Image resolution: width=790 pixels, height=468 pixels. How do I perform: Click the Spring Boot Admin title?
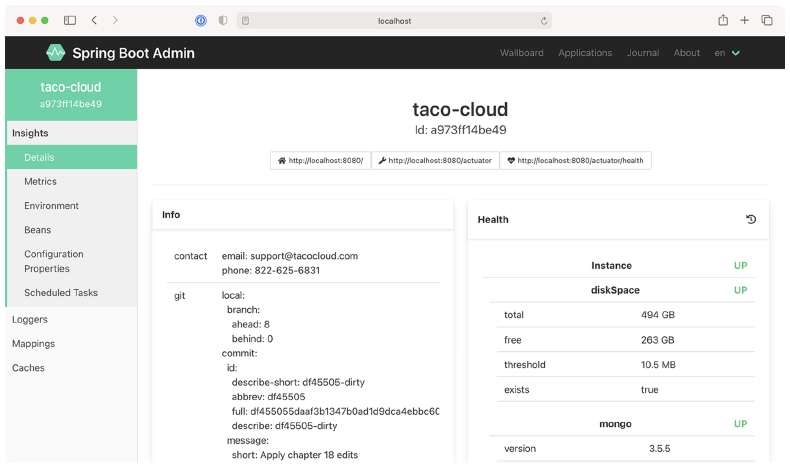click(x=133, y=53)
